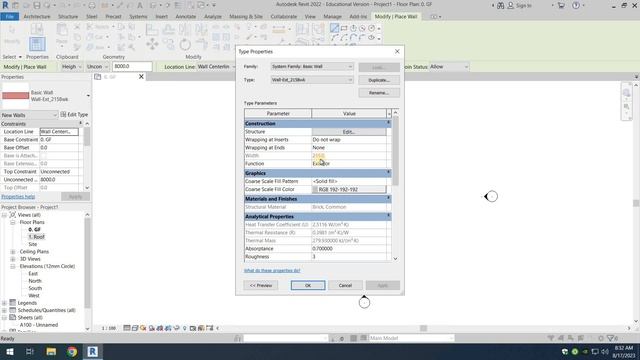This screenshot has height=360, width=640.
Task: Click the Structure Edit button
Action: coord(349,132)
